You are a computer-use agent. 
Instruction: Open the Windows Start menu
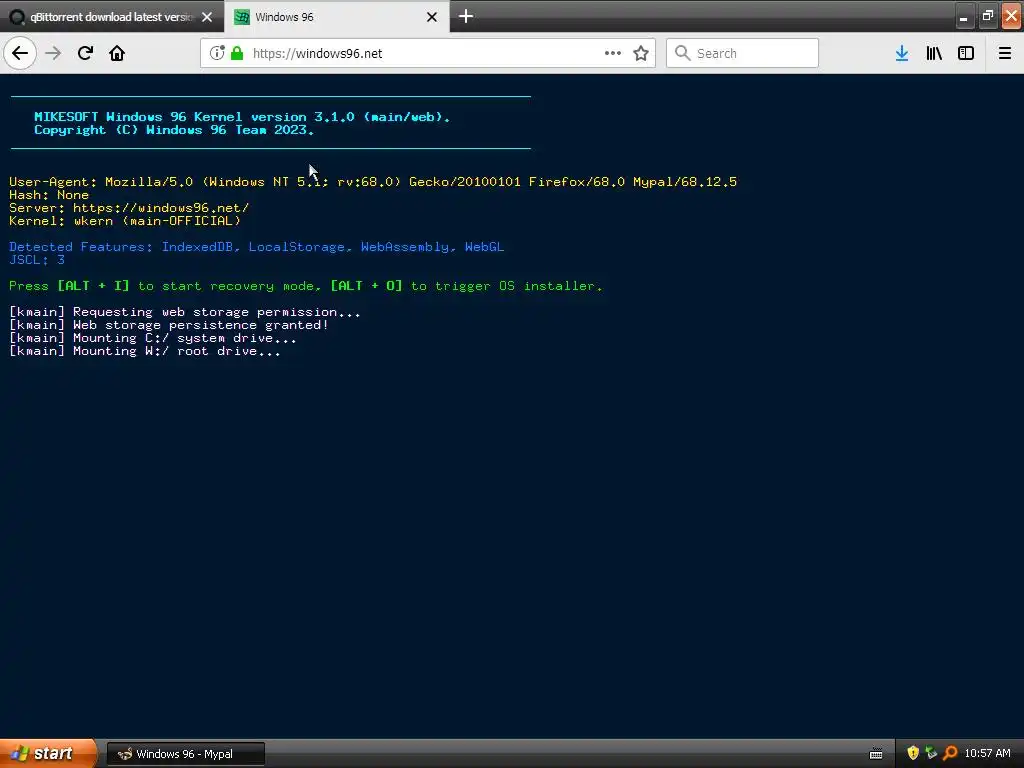[x=48, y=753]
